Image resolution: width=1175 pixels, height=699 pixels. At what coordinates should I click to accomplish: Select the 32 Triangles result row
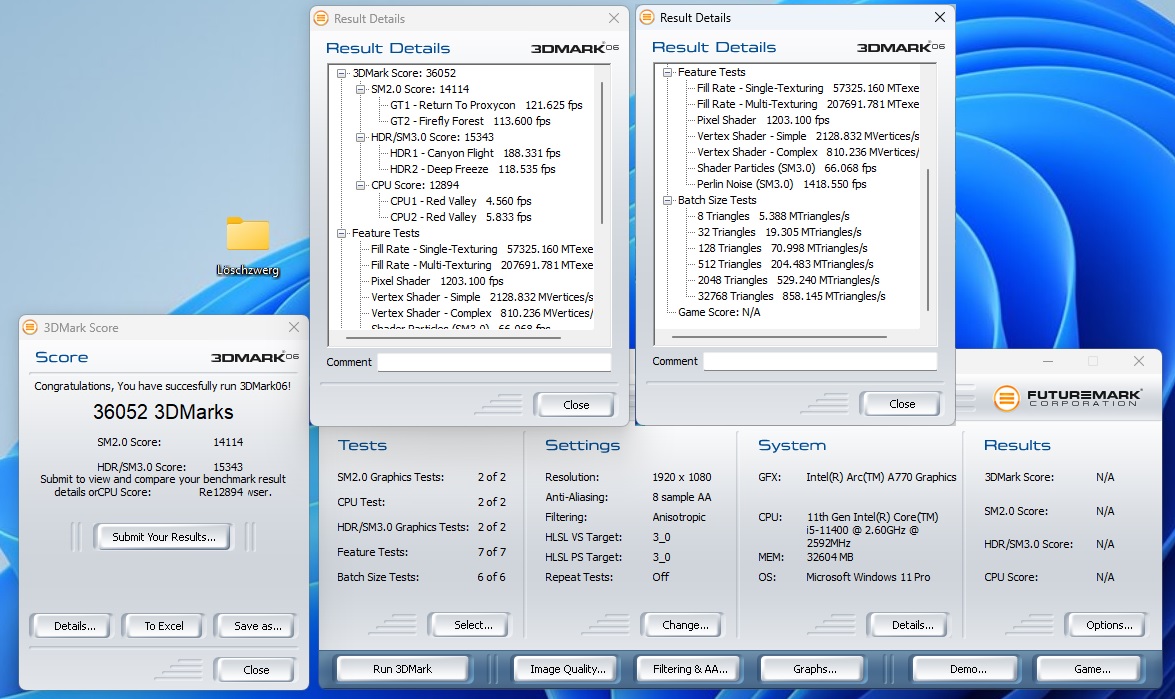pyautogui.click(x=779, y=232)
